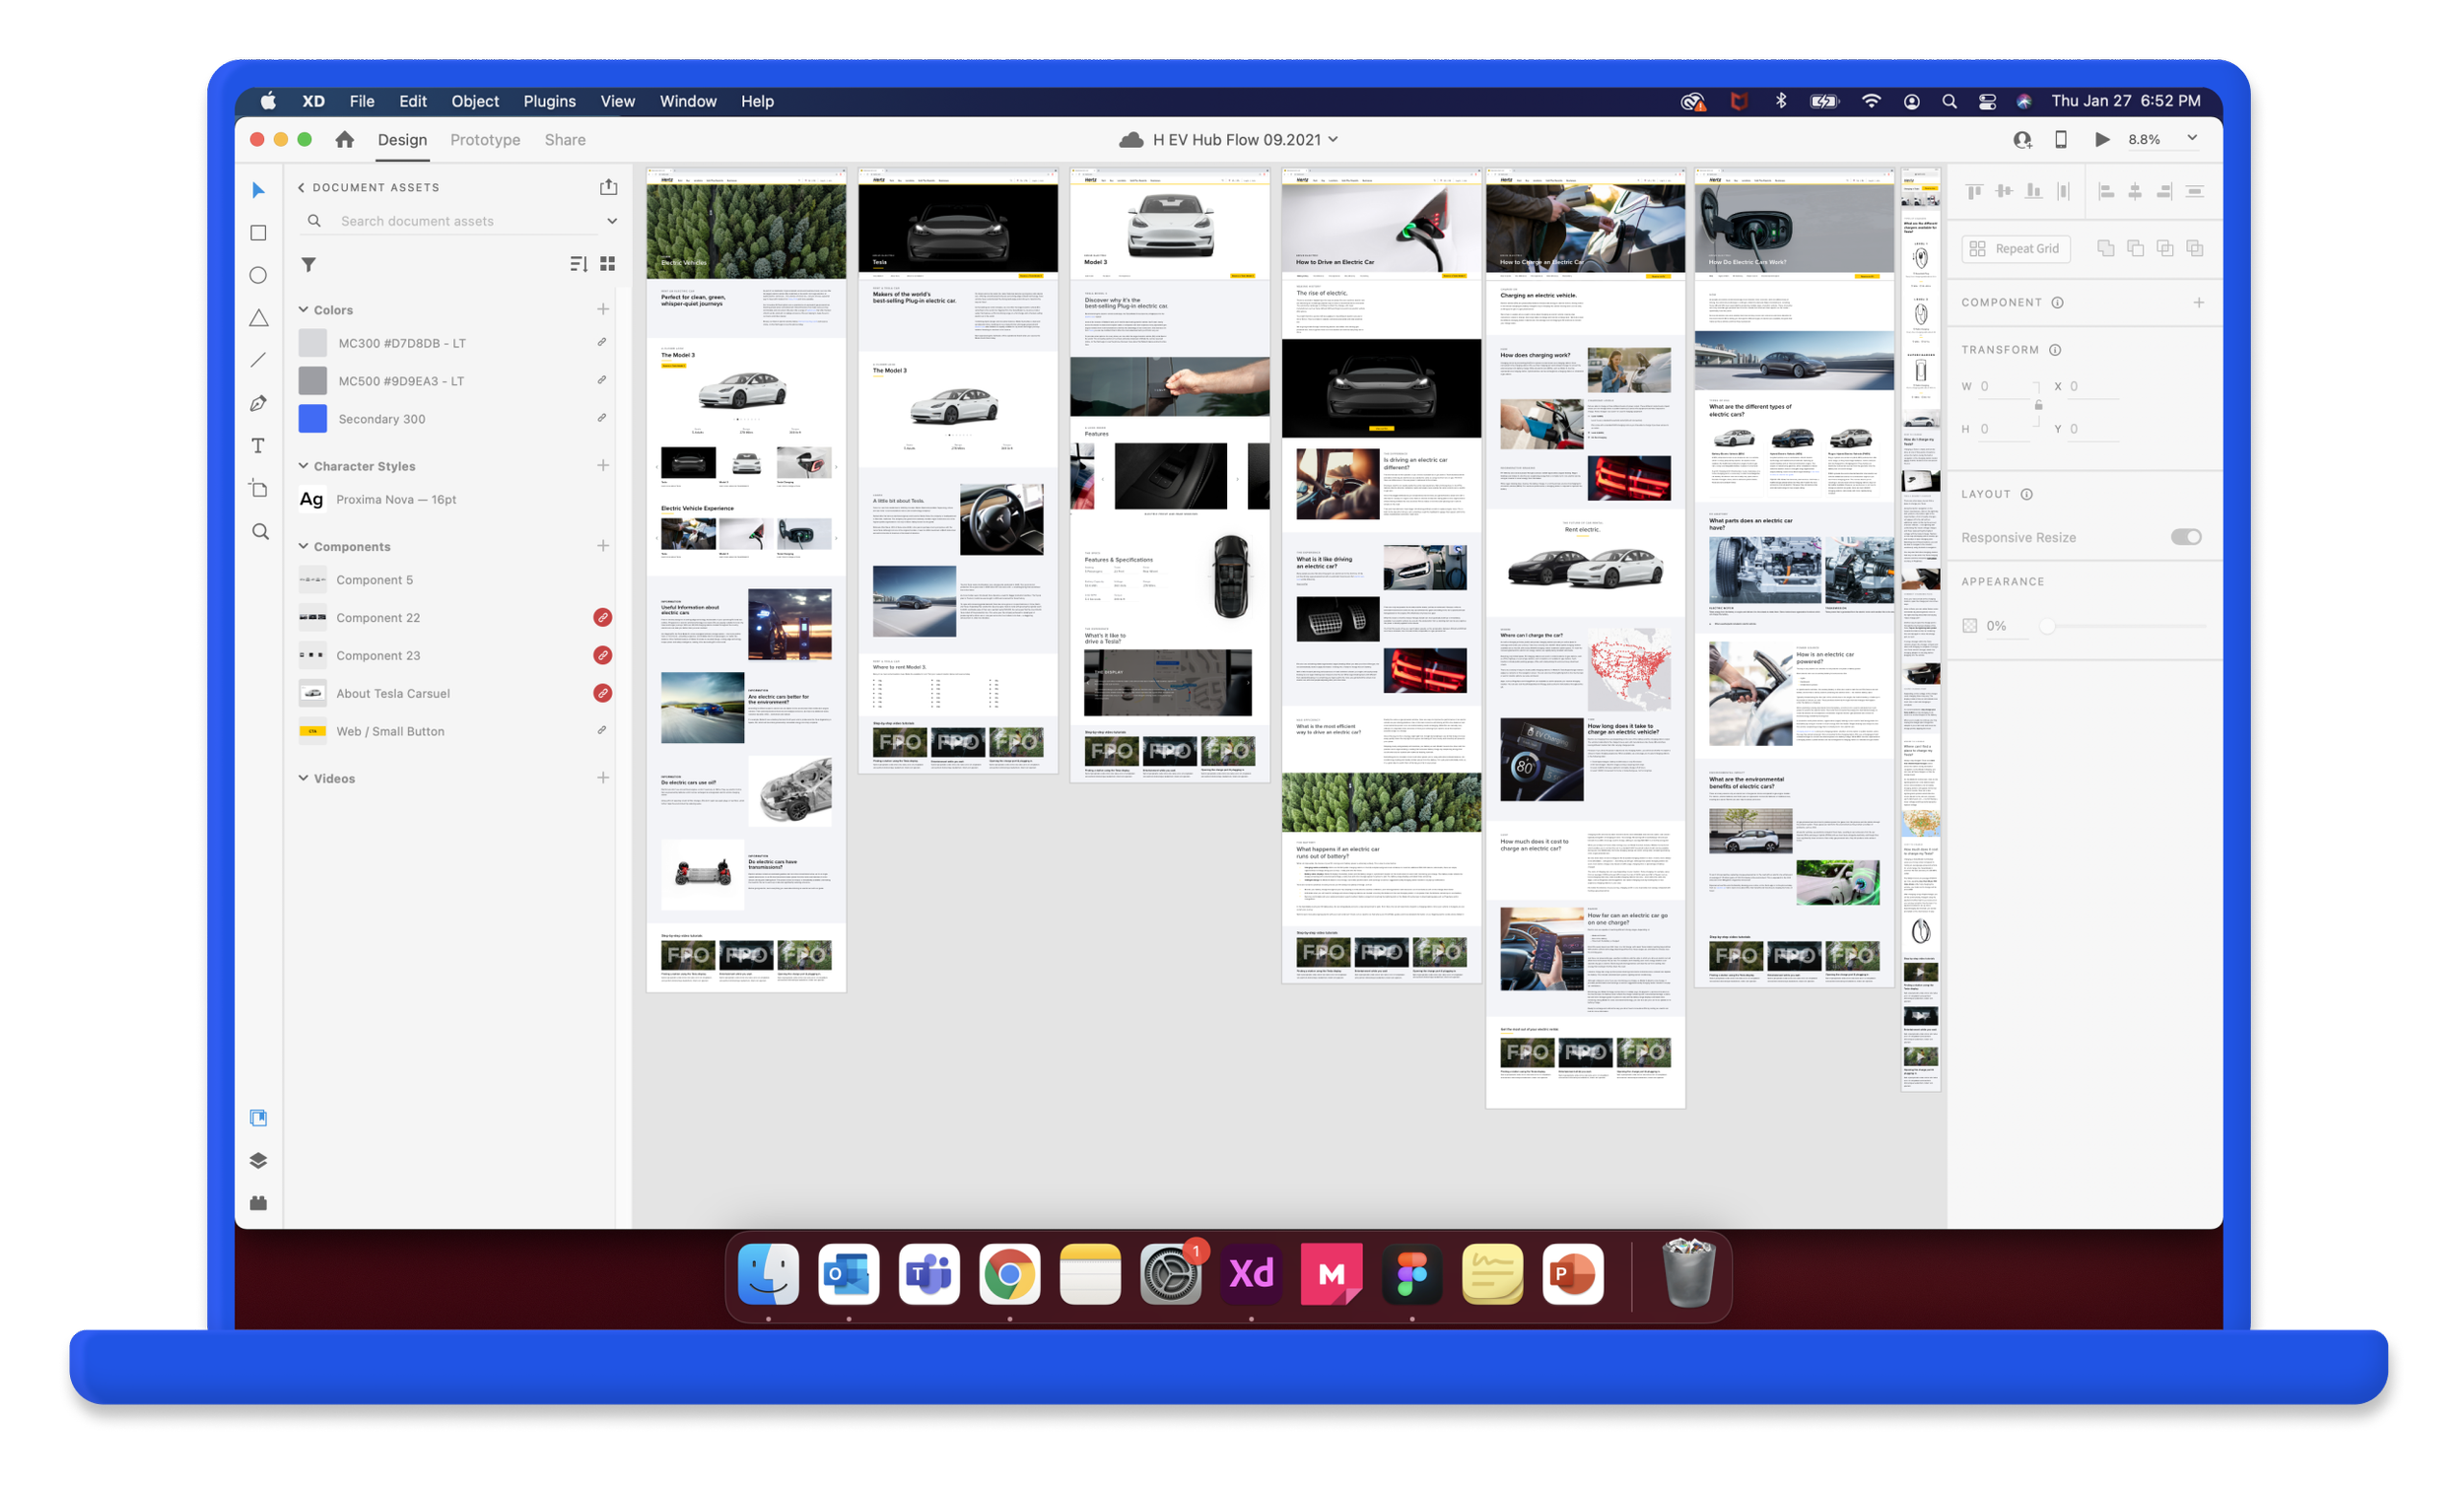Image resolution: width=2464 pixels, height=1490 pixels.
Task: Switch assets to grid view
Action: 607,264
